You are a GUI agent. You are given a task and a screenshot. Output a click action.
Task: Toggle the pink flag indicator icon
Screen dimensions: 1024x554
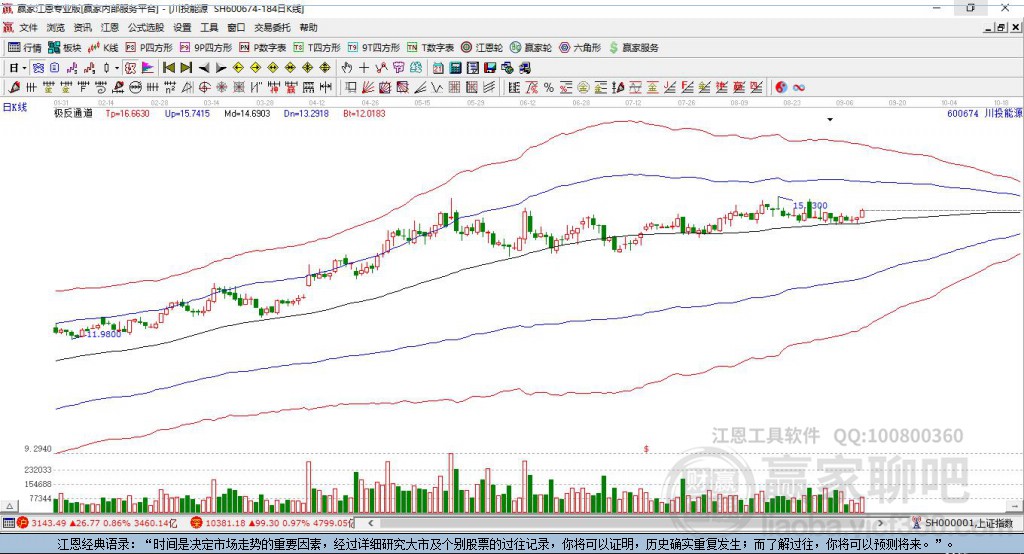point(148,68)
